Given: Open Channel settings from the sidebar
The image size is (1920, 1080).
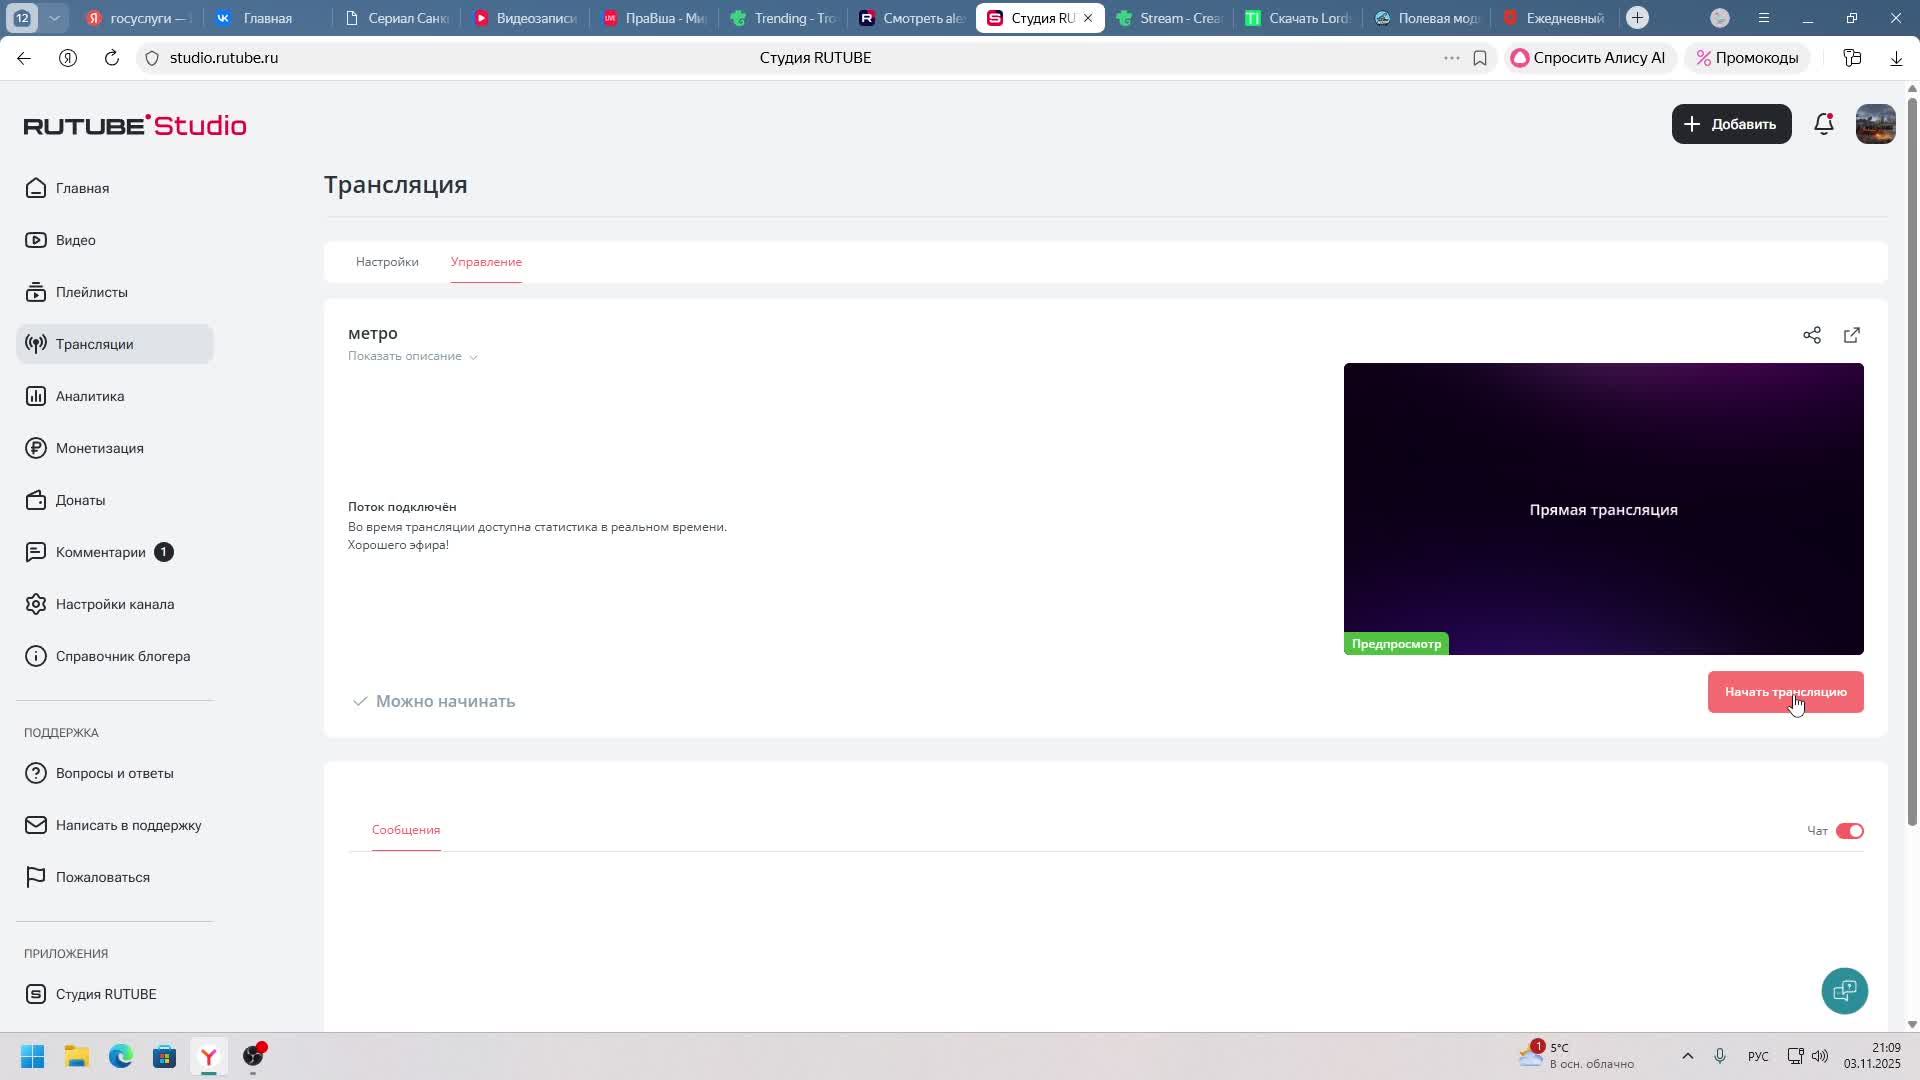Looking at the screenshot, I should [x=114, y=604].
